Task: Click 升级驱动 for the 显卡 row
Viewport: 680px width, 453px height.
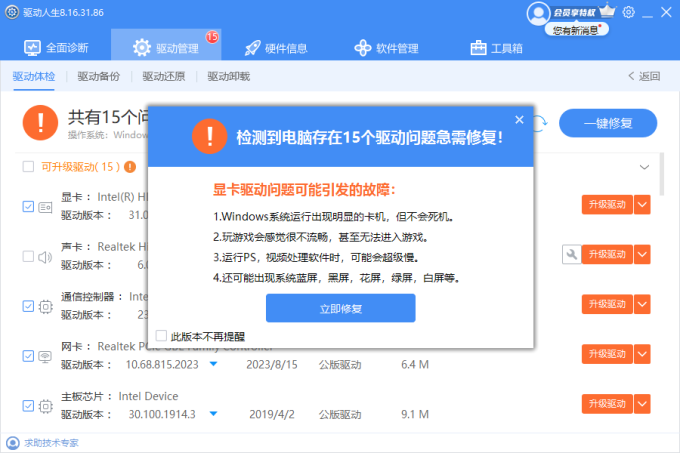Action: point(607,205)
